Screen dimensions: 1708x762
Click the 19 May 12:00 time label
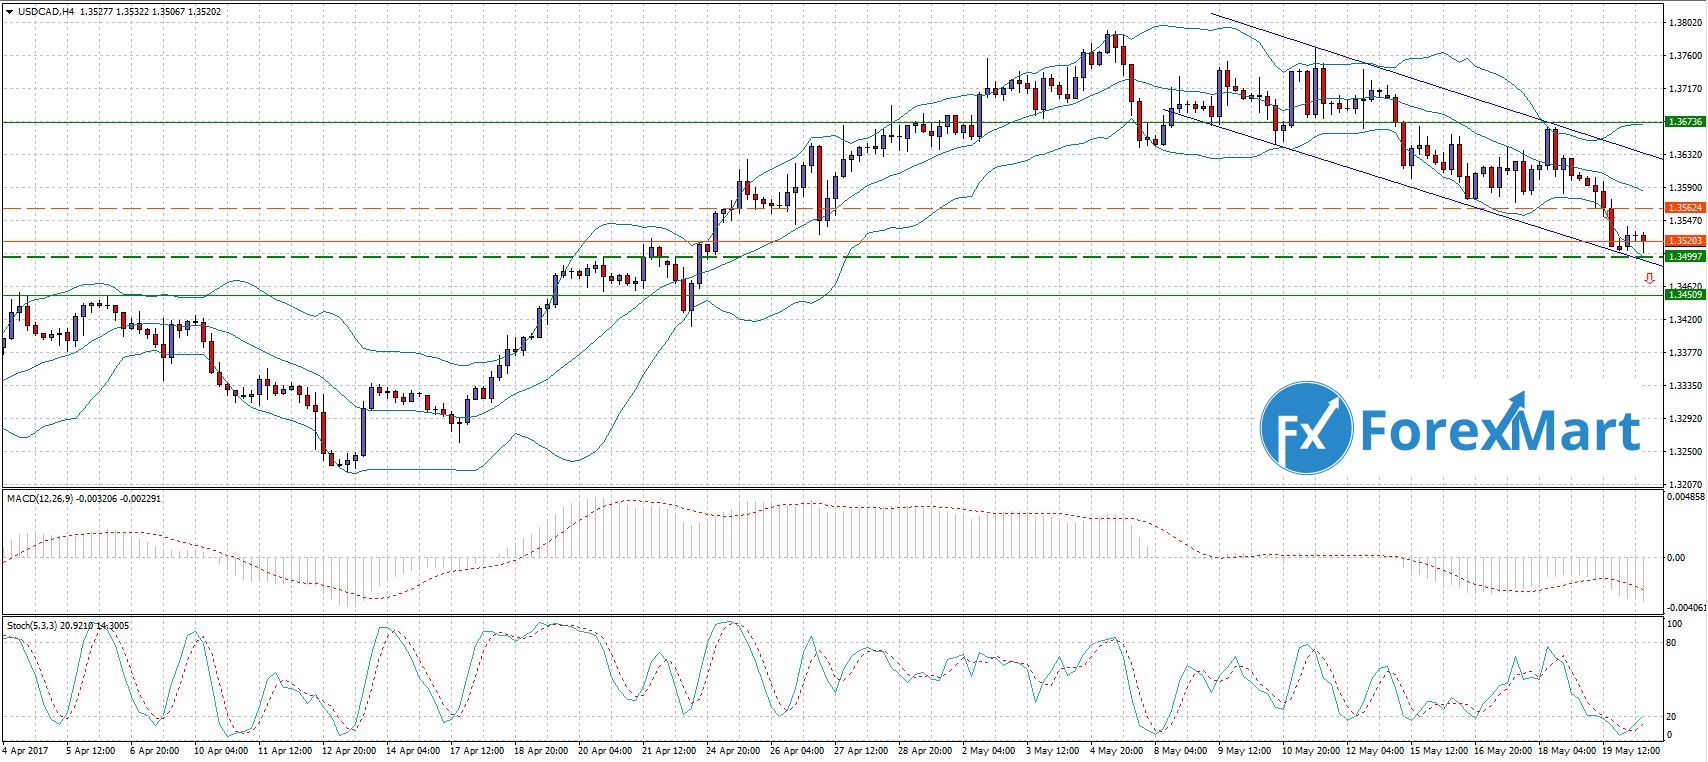click(1629, 750)
